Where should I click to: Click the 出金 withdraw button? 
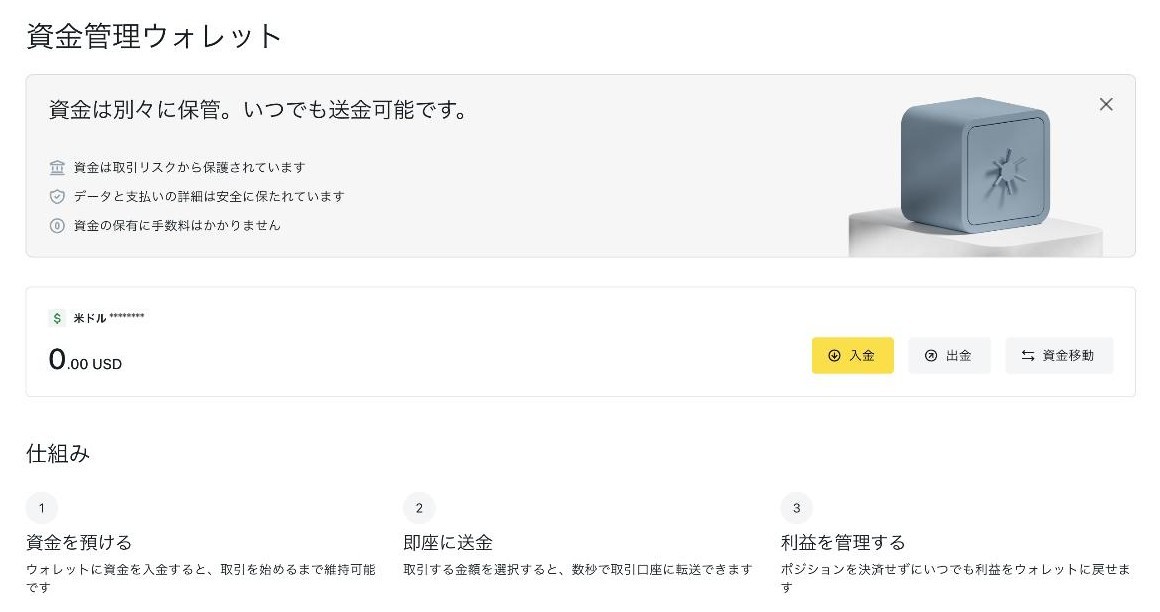949,355
